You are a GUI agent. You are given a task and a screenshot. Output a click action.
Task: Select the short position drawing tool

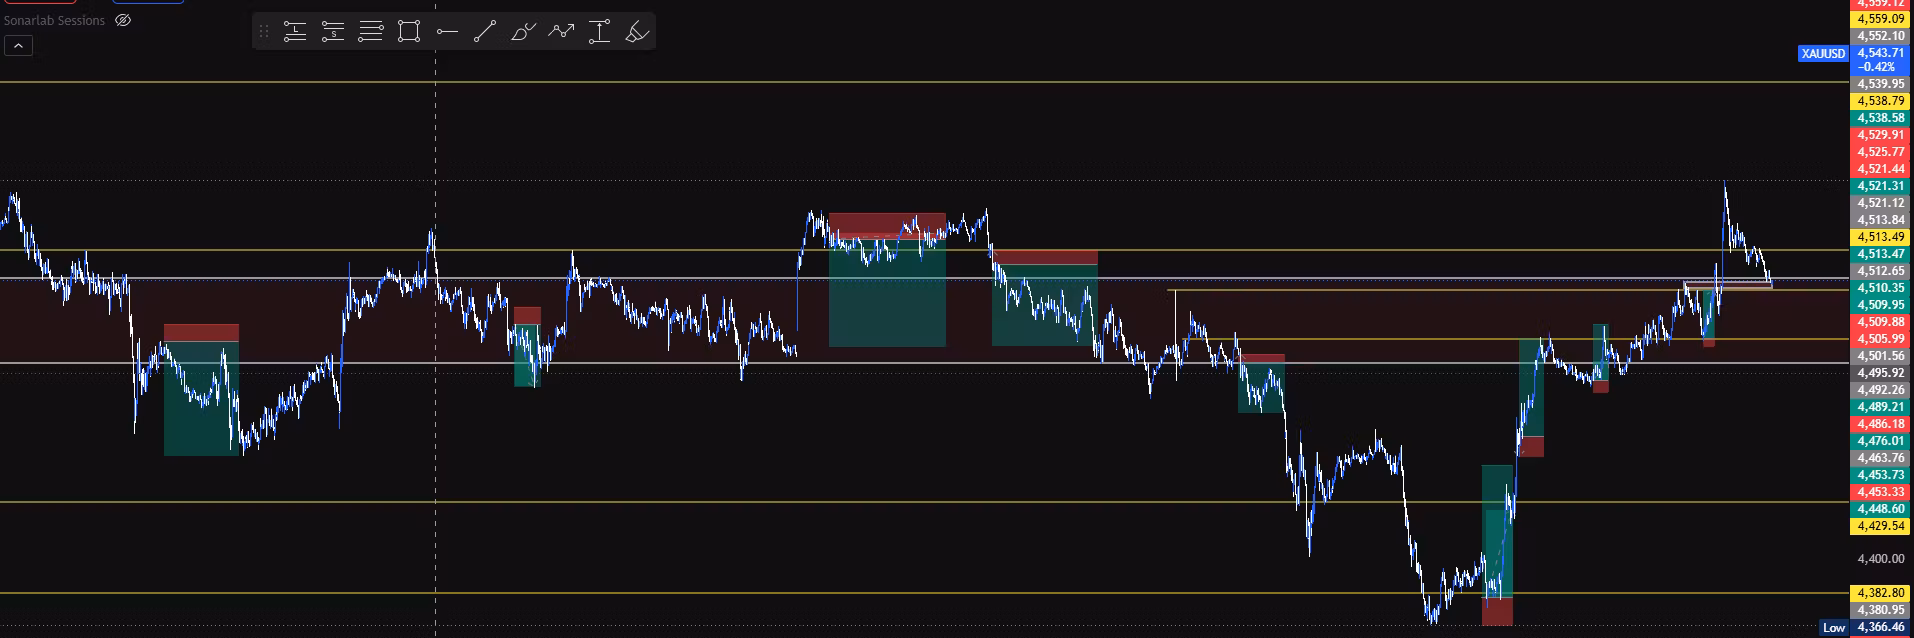(x=333, y=32)
